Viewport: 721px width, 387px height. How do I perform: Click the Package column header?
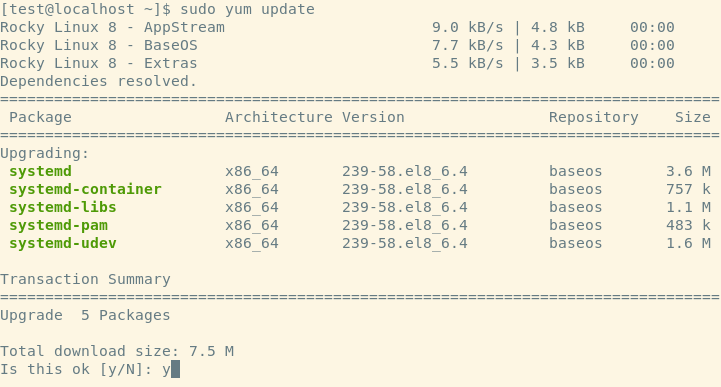(x=40, y=117)
